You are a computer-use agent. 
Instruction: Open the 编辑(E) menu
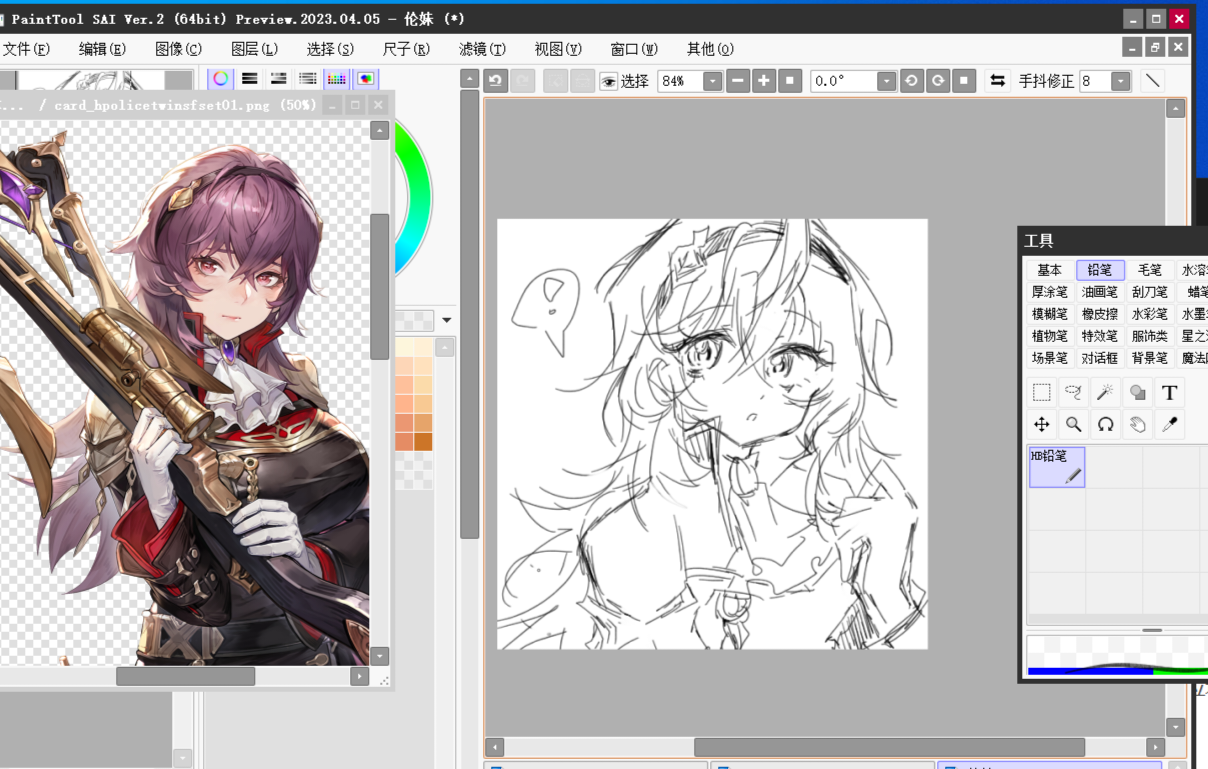pyautogui.click(x=102, y=48)
